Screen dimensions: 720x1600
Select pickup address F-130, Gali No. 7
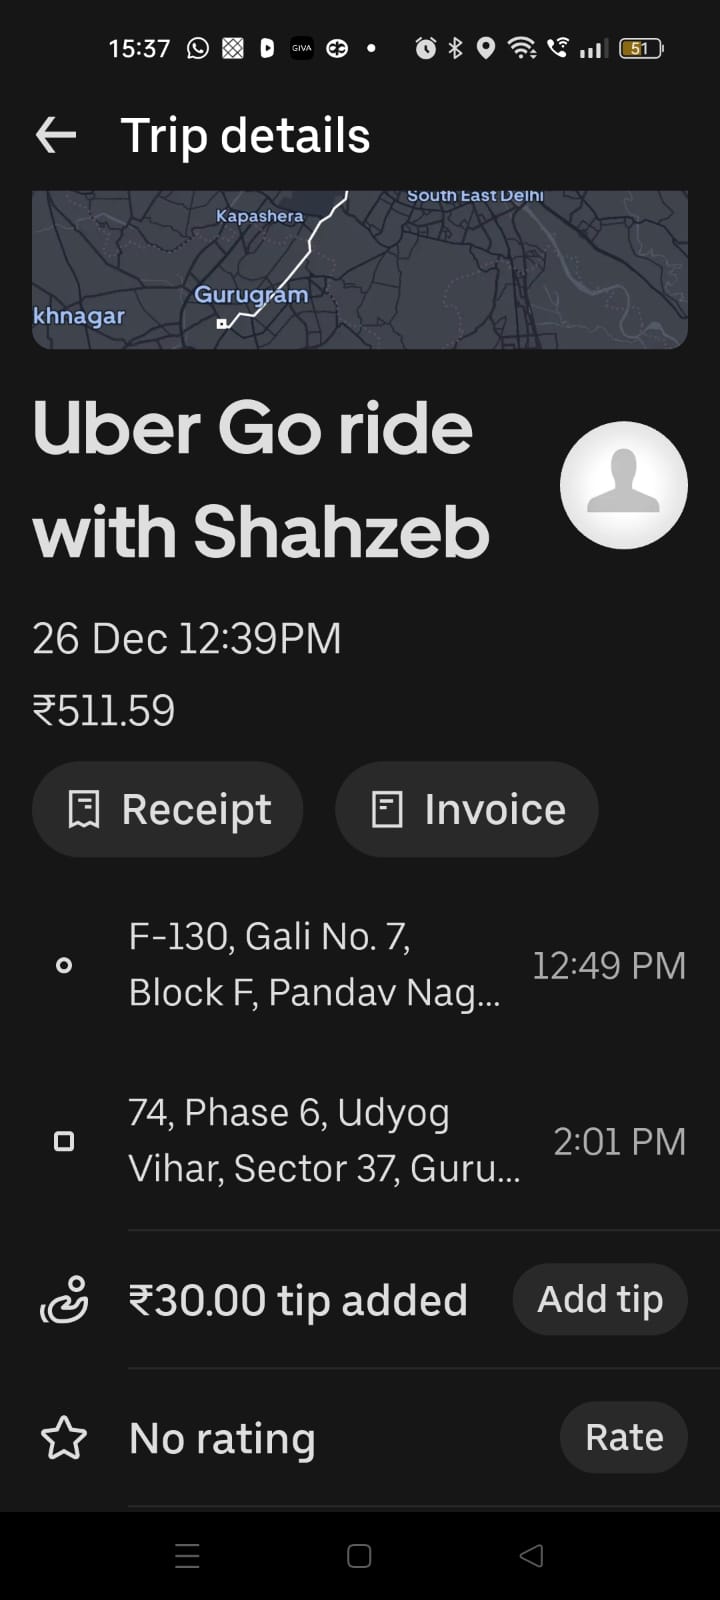coord(314,964)
